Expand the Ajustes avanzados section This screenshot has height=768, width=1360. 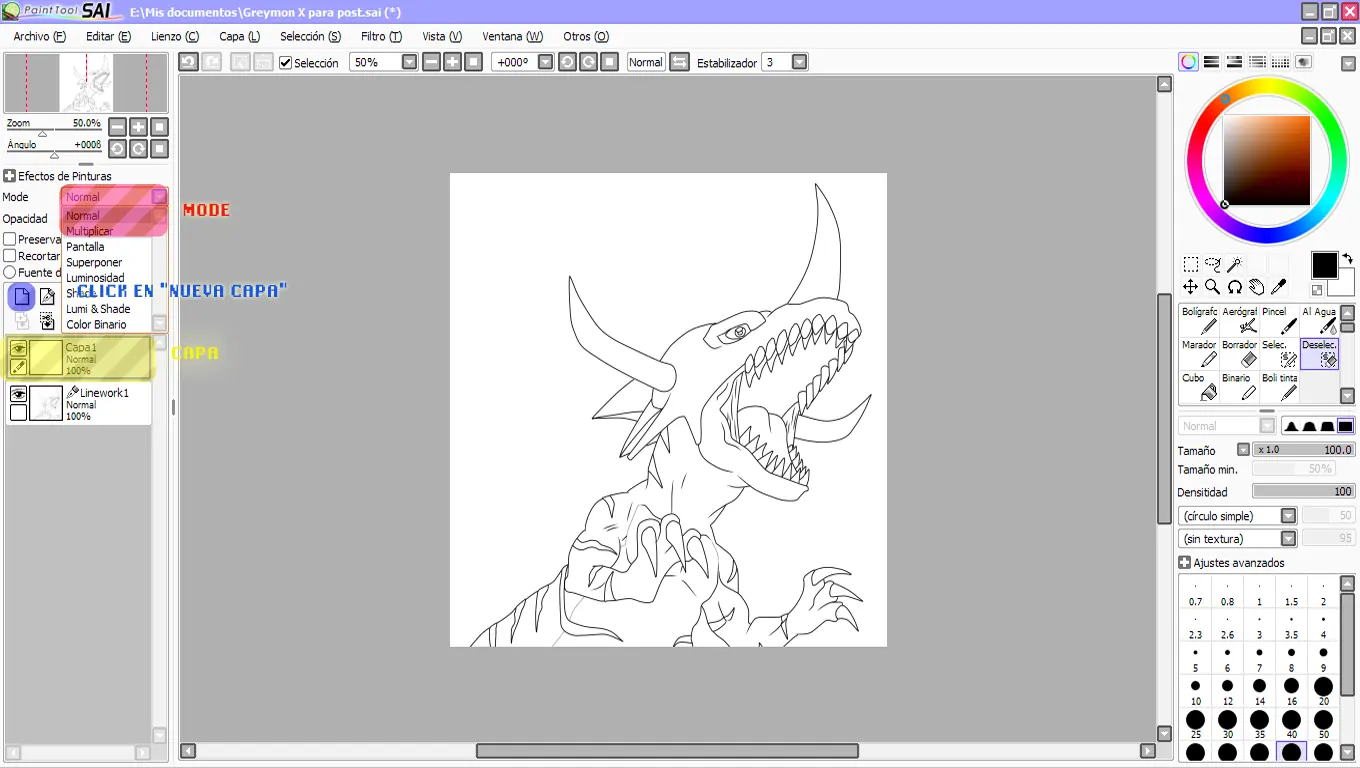[1185, 563]
